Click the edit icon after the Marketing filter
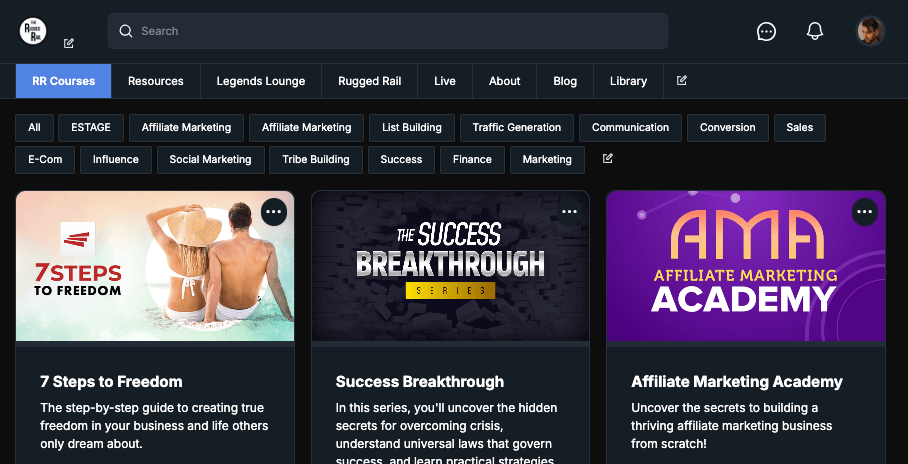Image resolution: width=908 pixels, height=464 pixels. coord(607,158)
